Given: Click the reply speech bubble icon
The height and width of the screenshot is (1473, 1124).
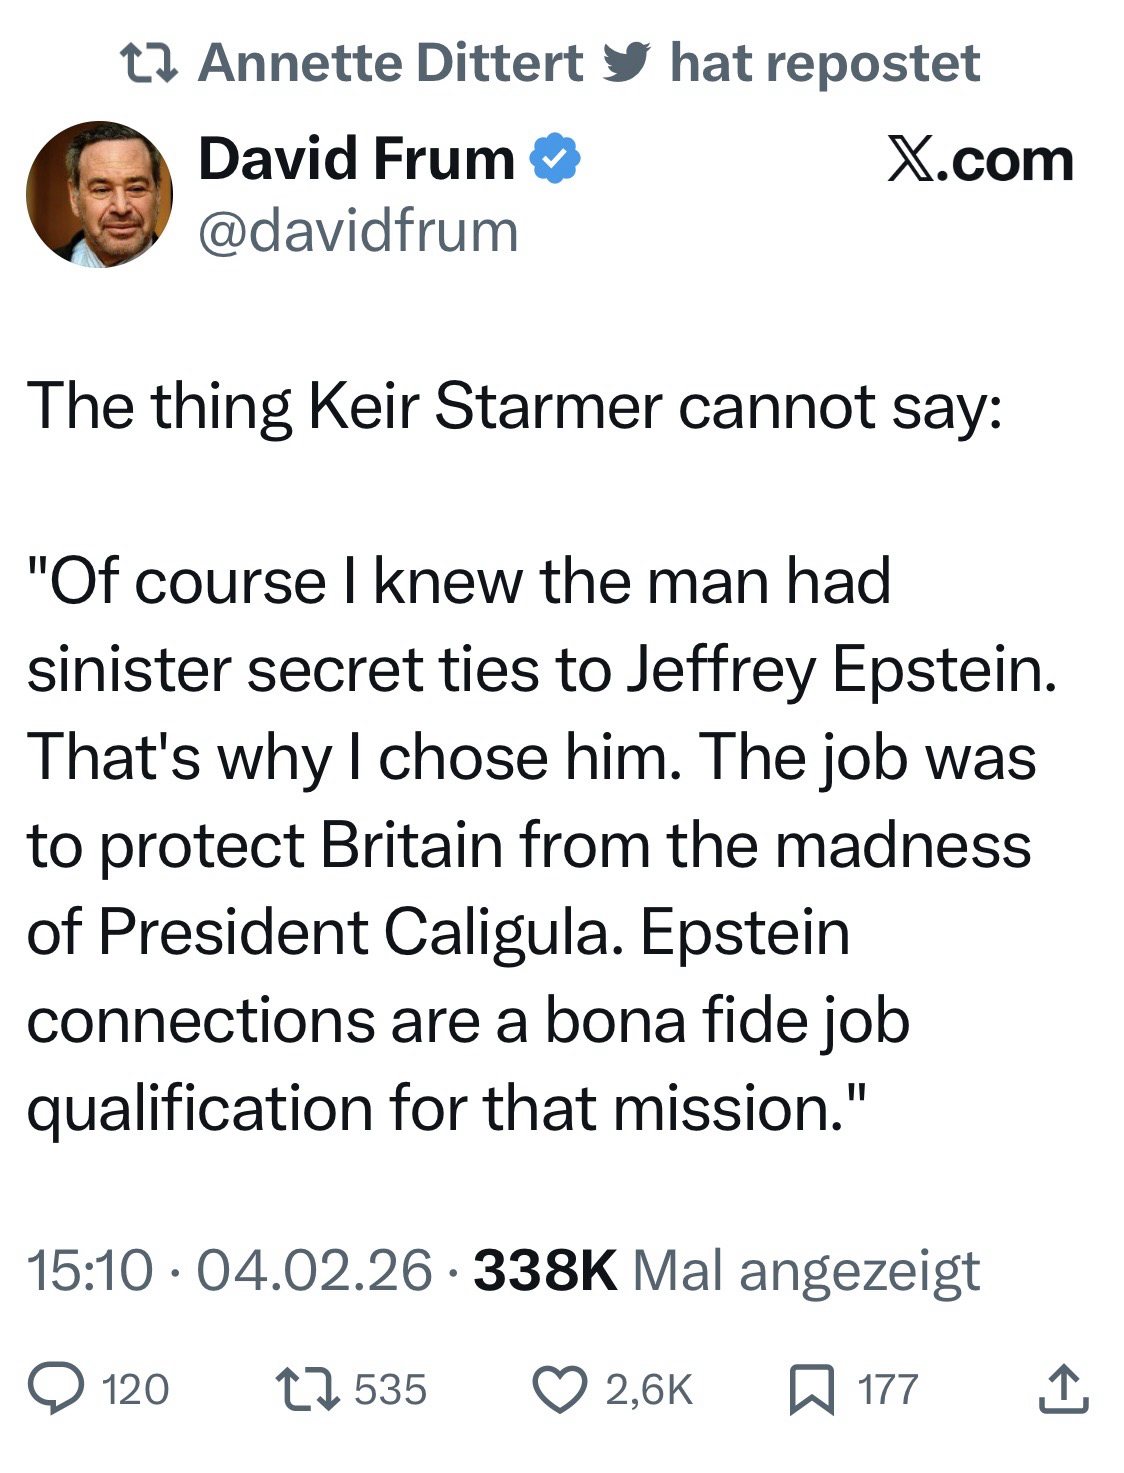Looking at the screenshot, I should 56,1389.
